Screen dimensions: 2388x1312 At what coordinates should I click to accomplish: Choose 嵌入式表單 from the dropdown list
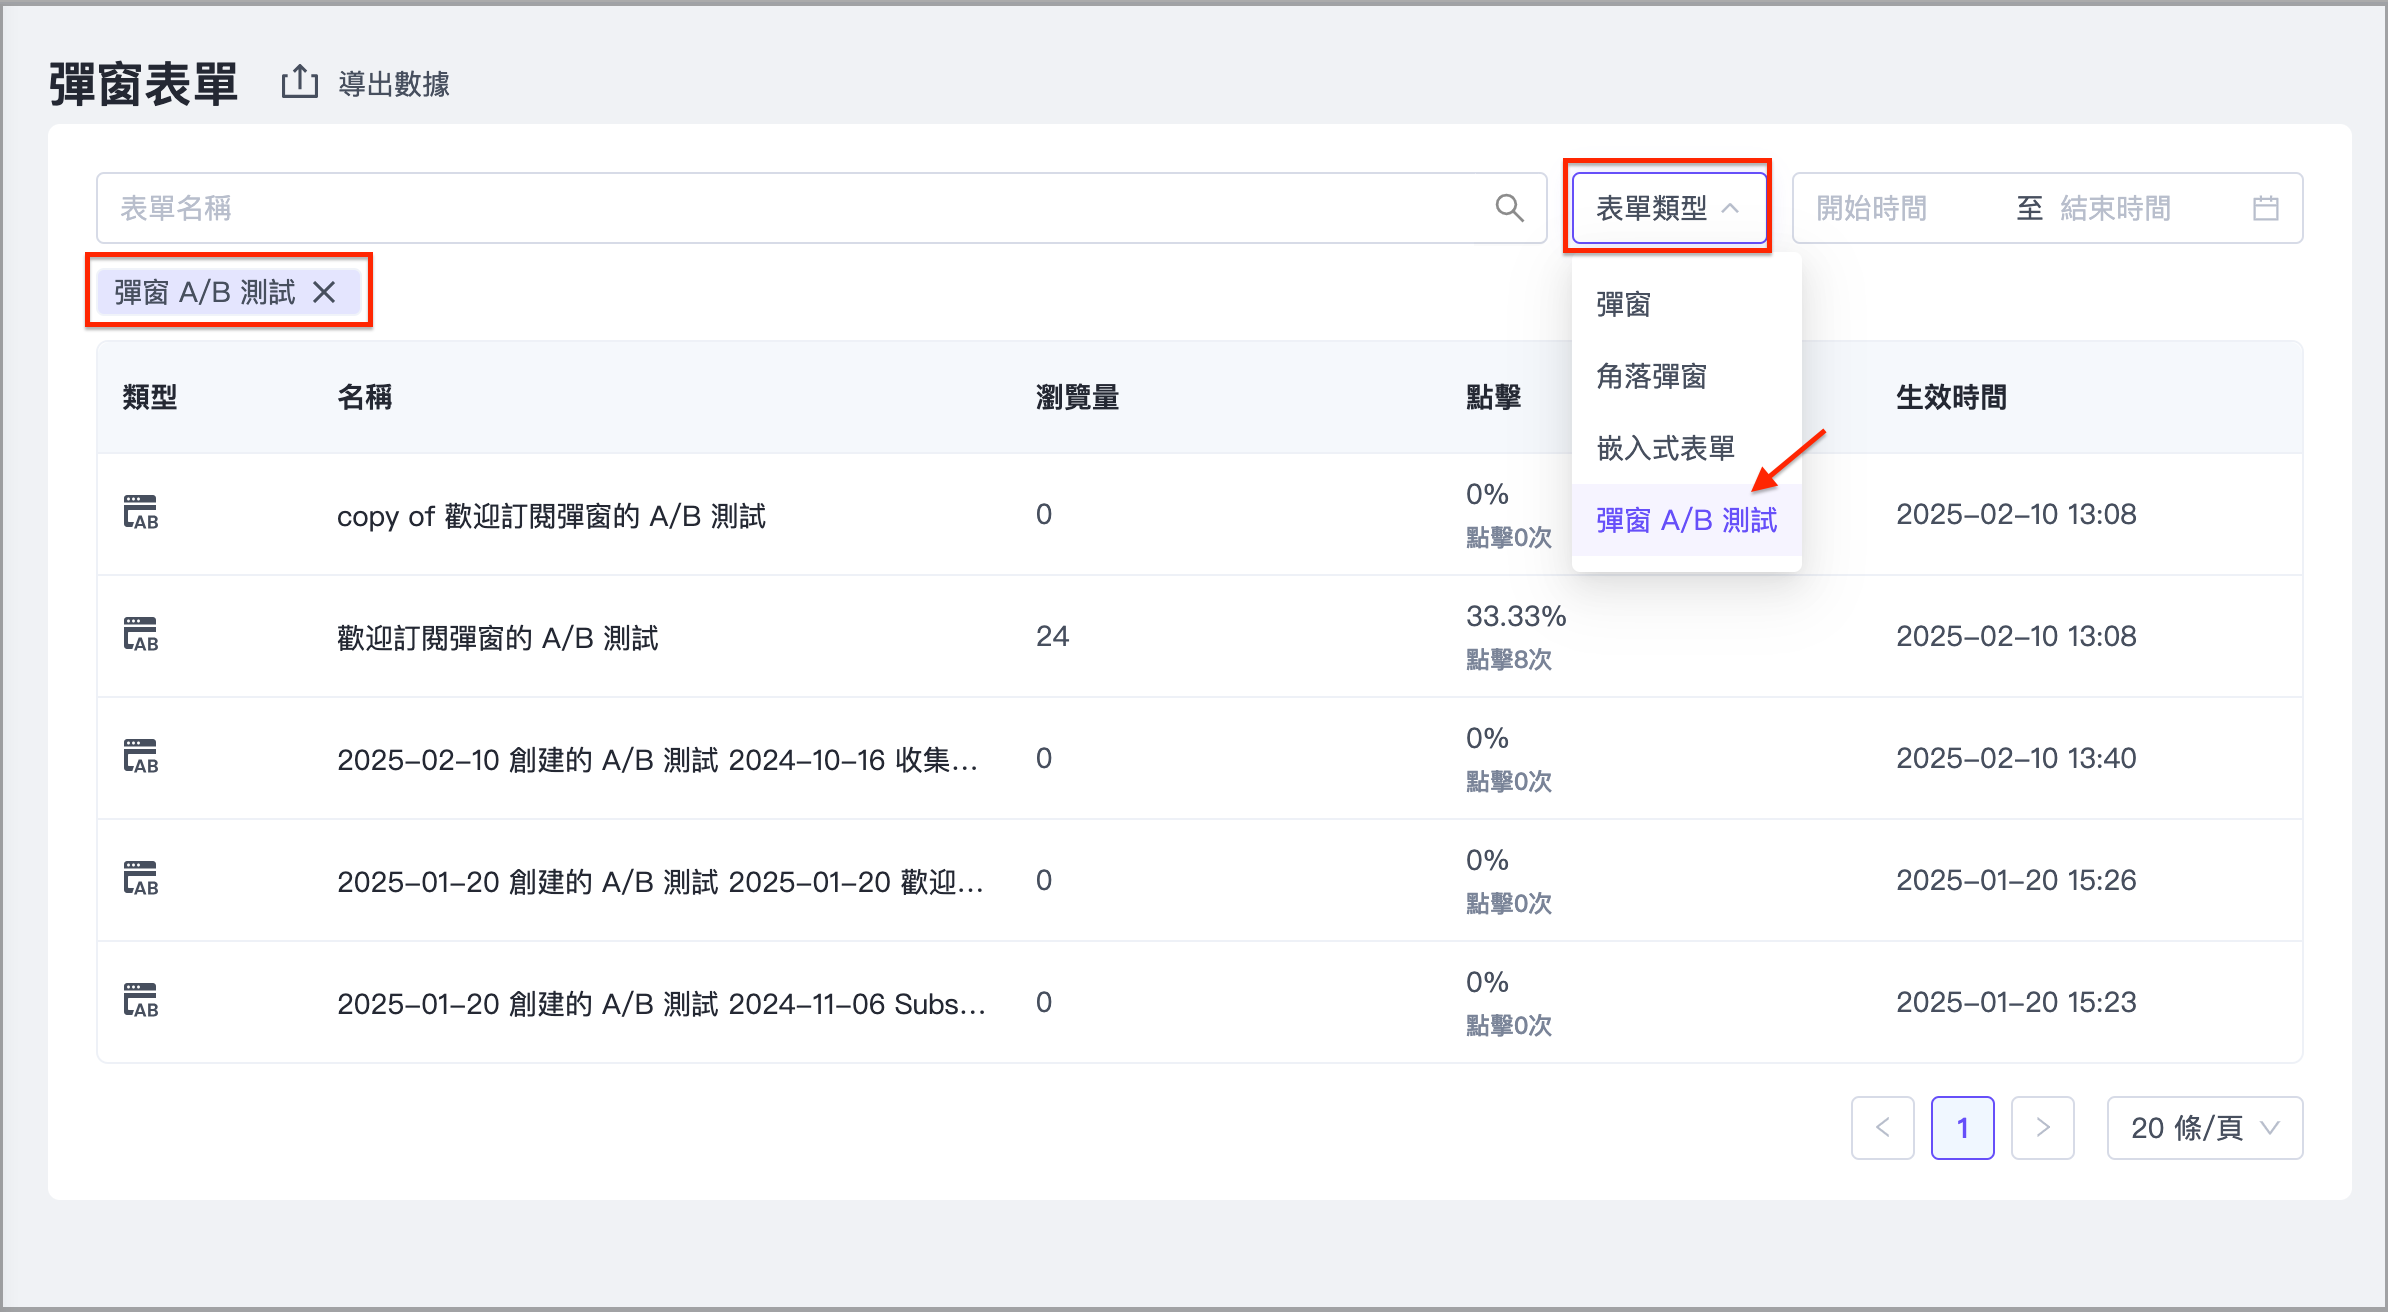[1665, 448]
